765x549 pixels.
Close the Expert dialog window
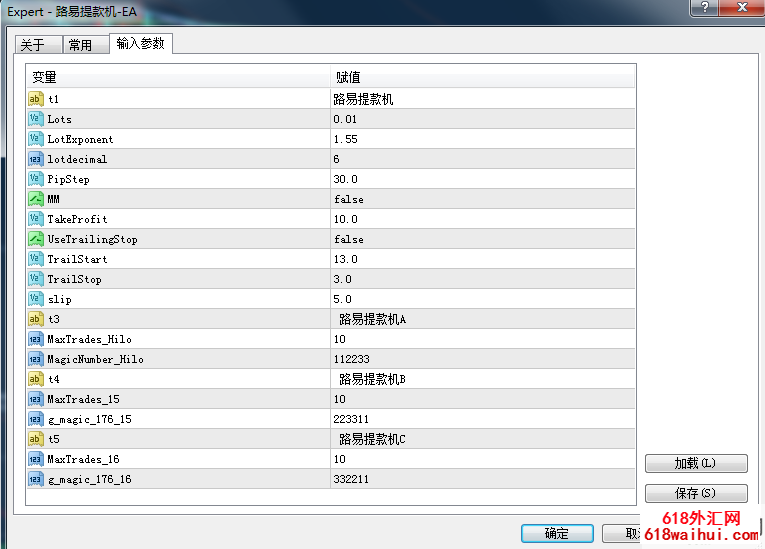[743, 7]
